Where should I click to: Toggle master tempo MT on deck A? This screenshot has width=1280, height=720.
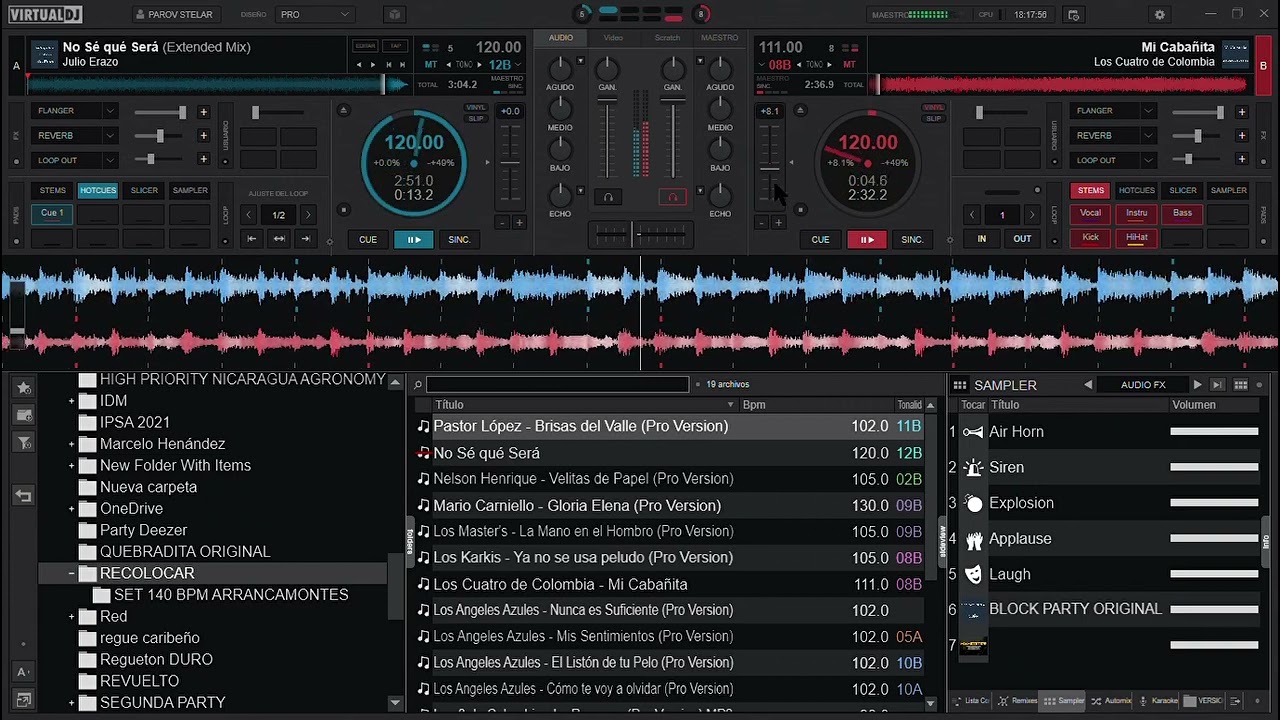(431, 64)
